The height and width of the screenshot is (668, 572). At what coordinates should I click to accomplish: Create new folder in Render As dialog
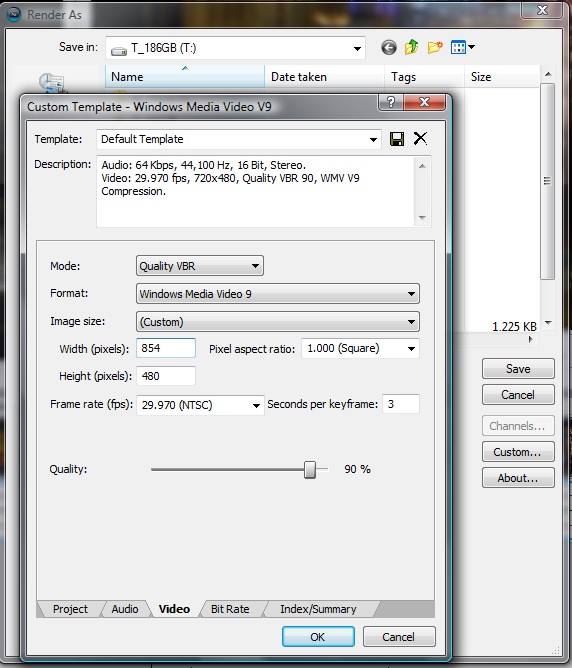point(435,47)
